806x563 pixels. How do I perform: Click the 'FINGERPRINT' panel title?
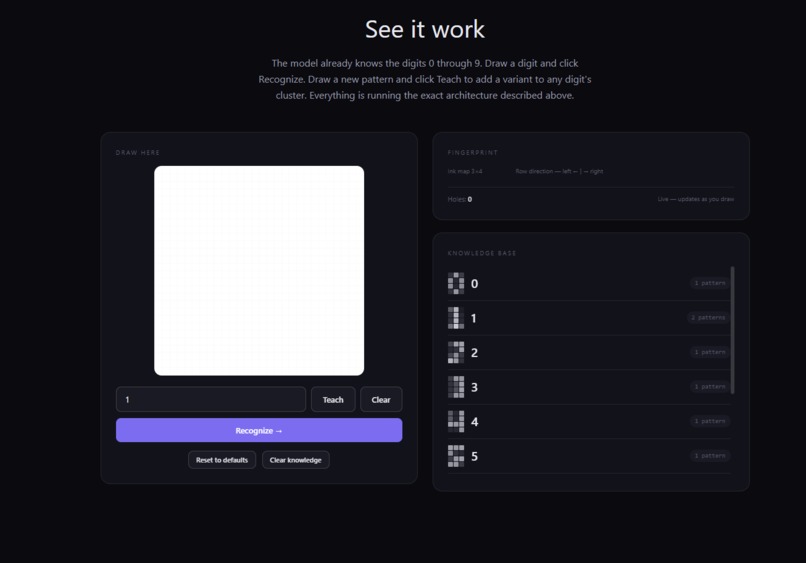[472, 153]
